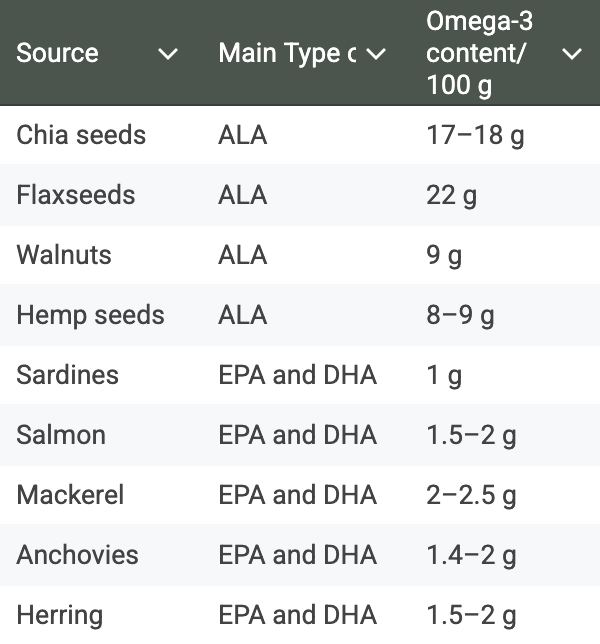
Task: Select the Salmon source cell
Action: tap(61, 435)
